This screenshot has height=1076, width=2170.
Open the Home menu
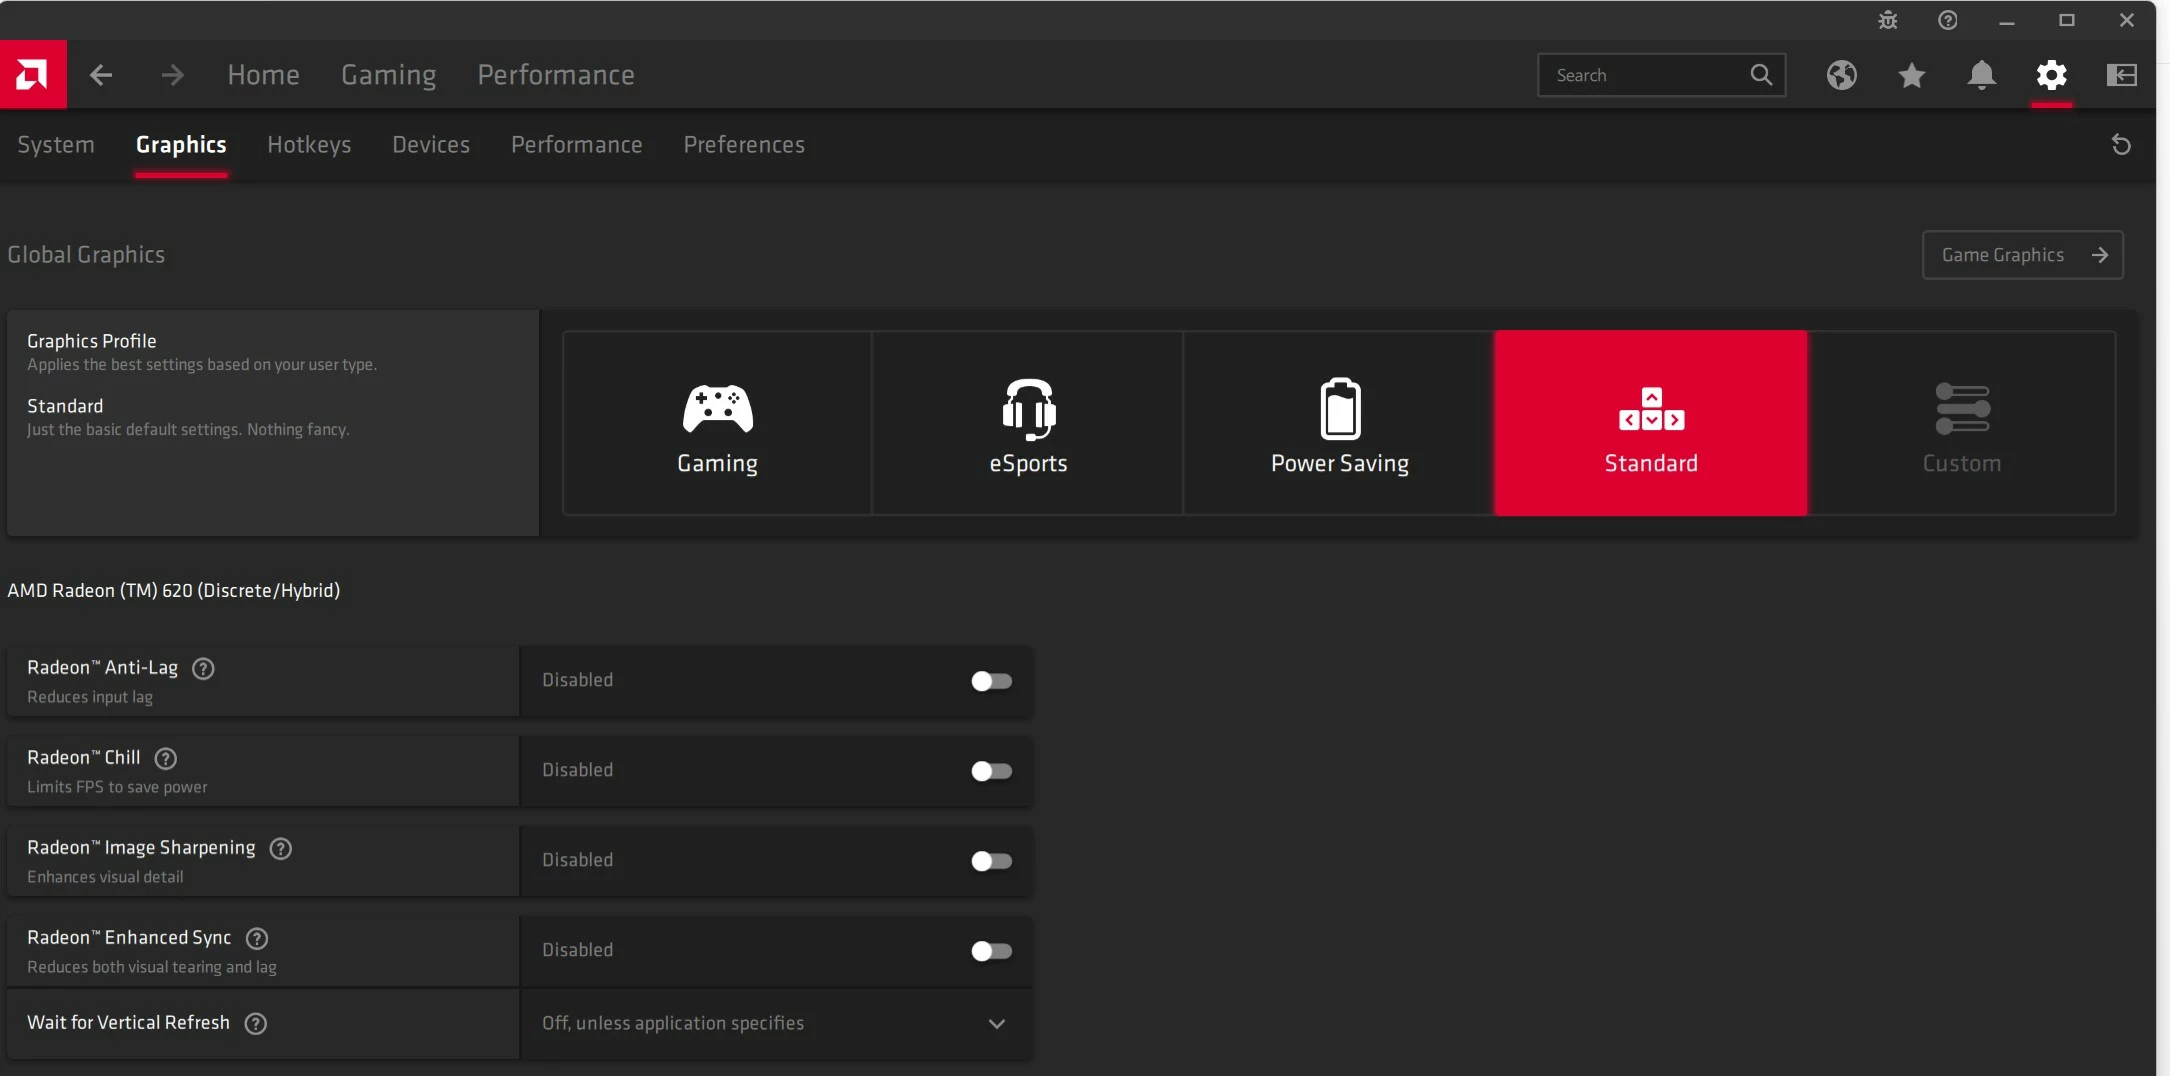[x=263, y=75]
